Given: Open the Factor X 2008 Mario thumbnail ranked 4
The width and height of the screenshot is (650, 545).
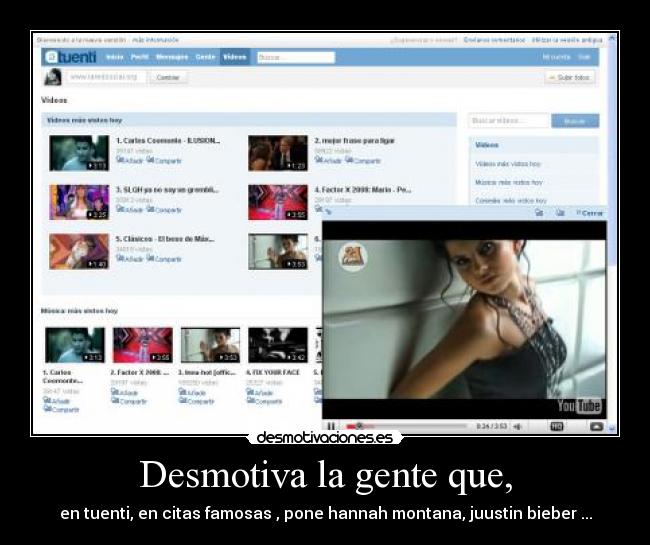Looking at the screenshot, I should (278, 202).
